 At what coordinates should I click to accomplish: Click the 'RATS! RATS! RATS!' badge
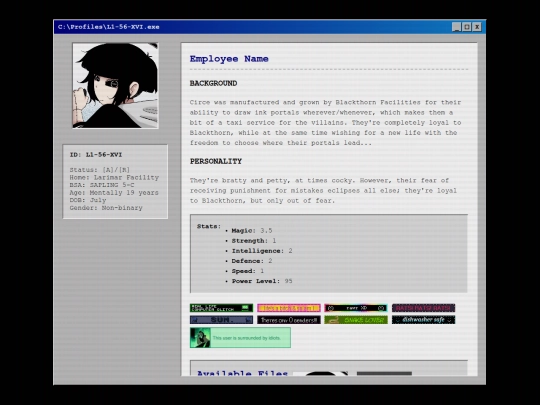coord(423,308)
